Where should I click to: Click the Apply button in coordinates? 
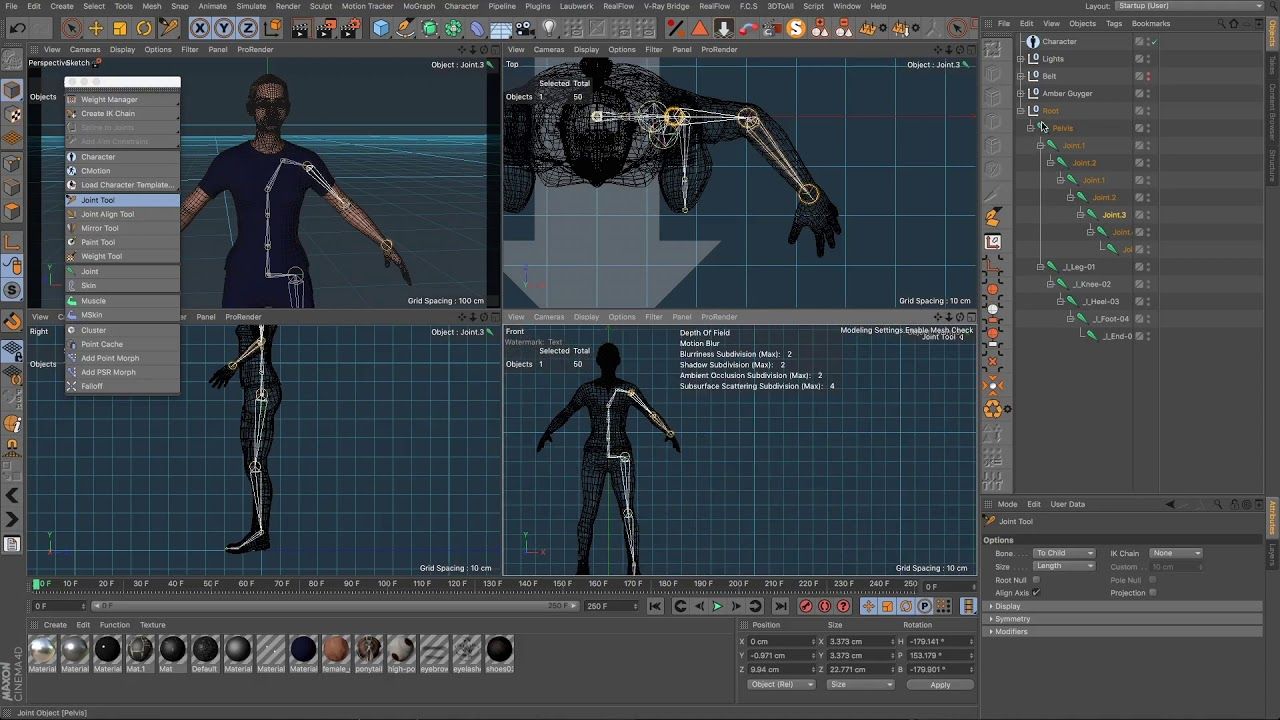pyautogui.click(x=940, y=685)
